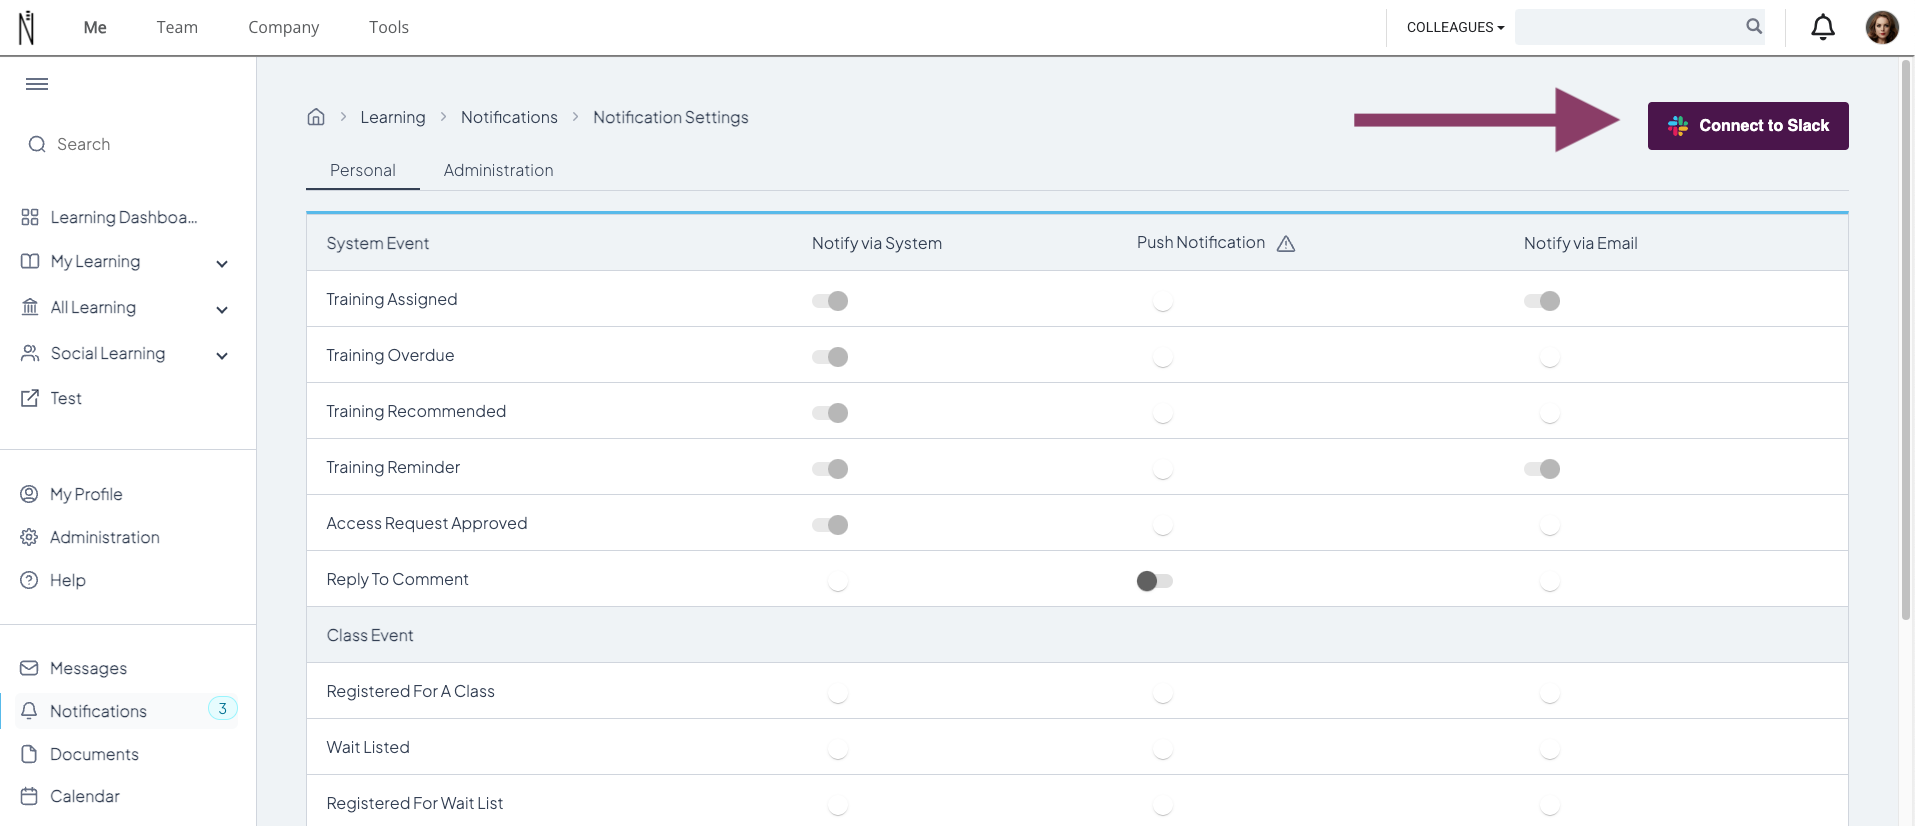Image resolution: width=1915 pixels, height=826 pixels.
Task: Toggle Wait Listed Notify via Email
Action: coord(1549,749)
